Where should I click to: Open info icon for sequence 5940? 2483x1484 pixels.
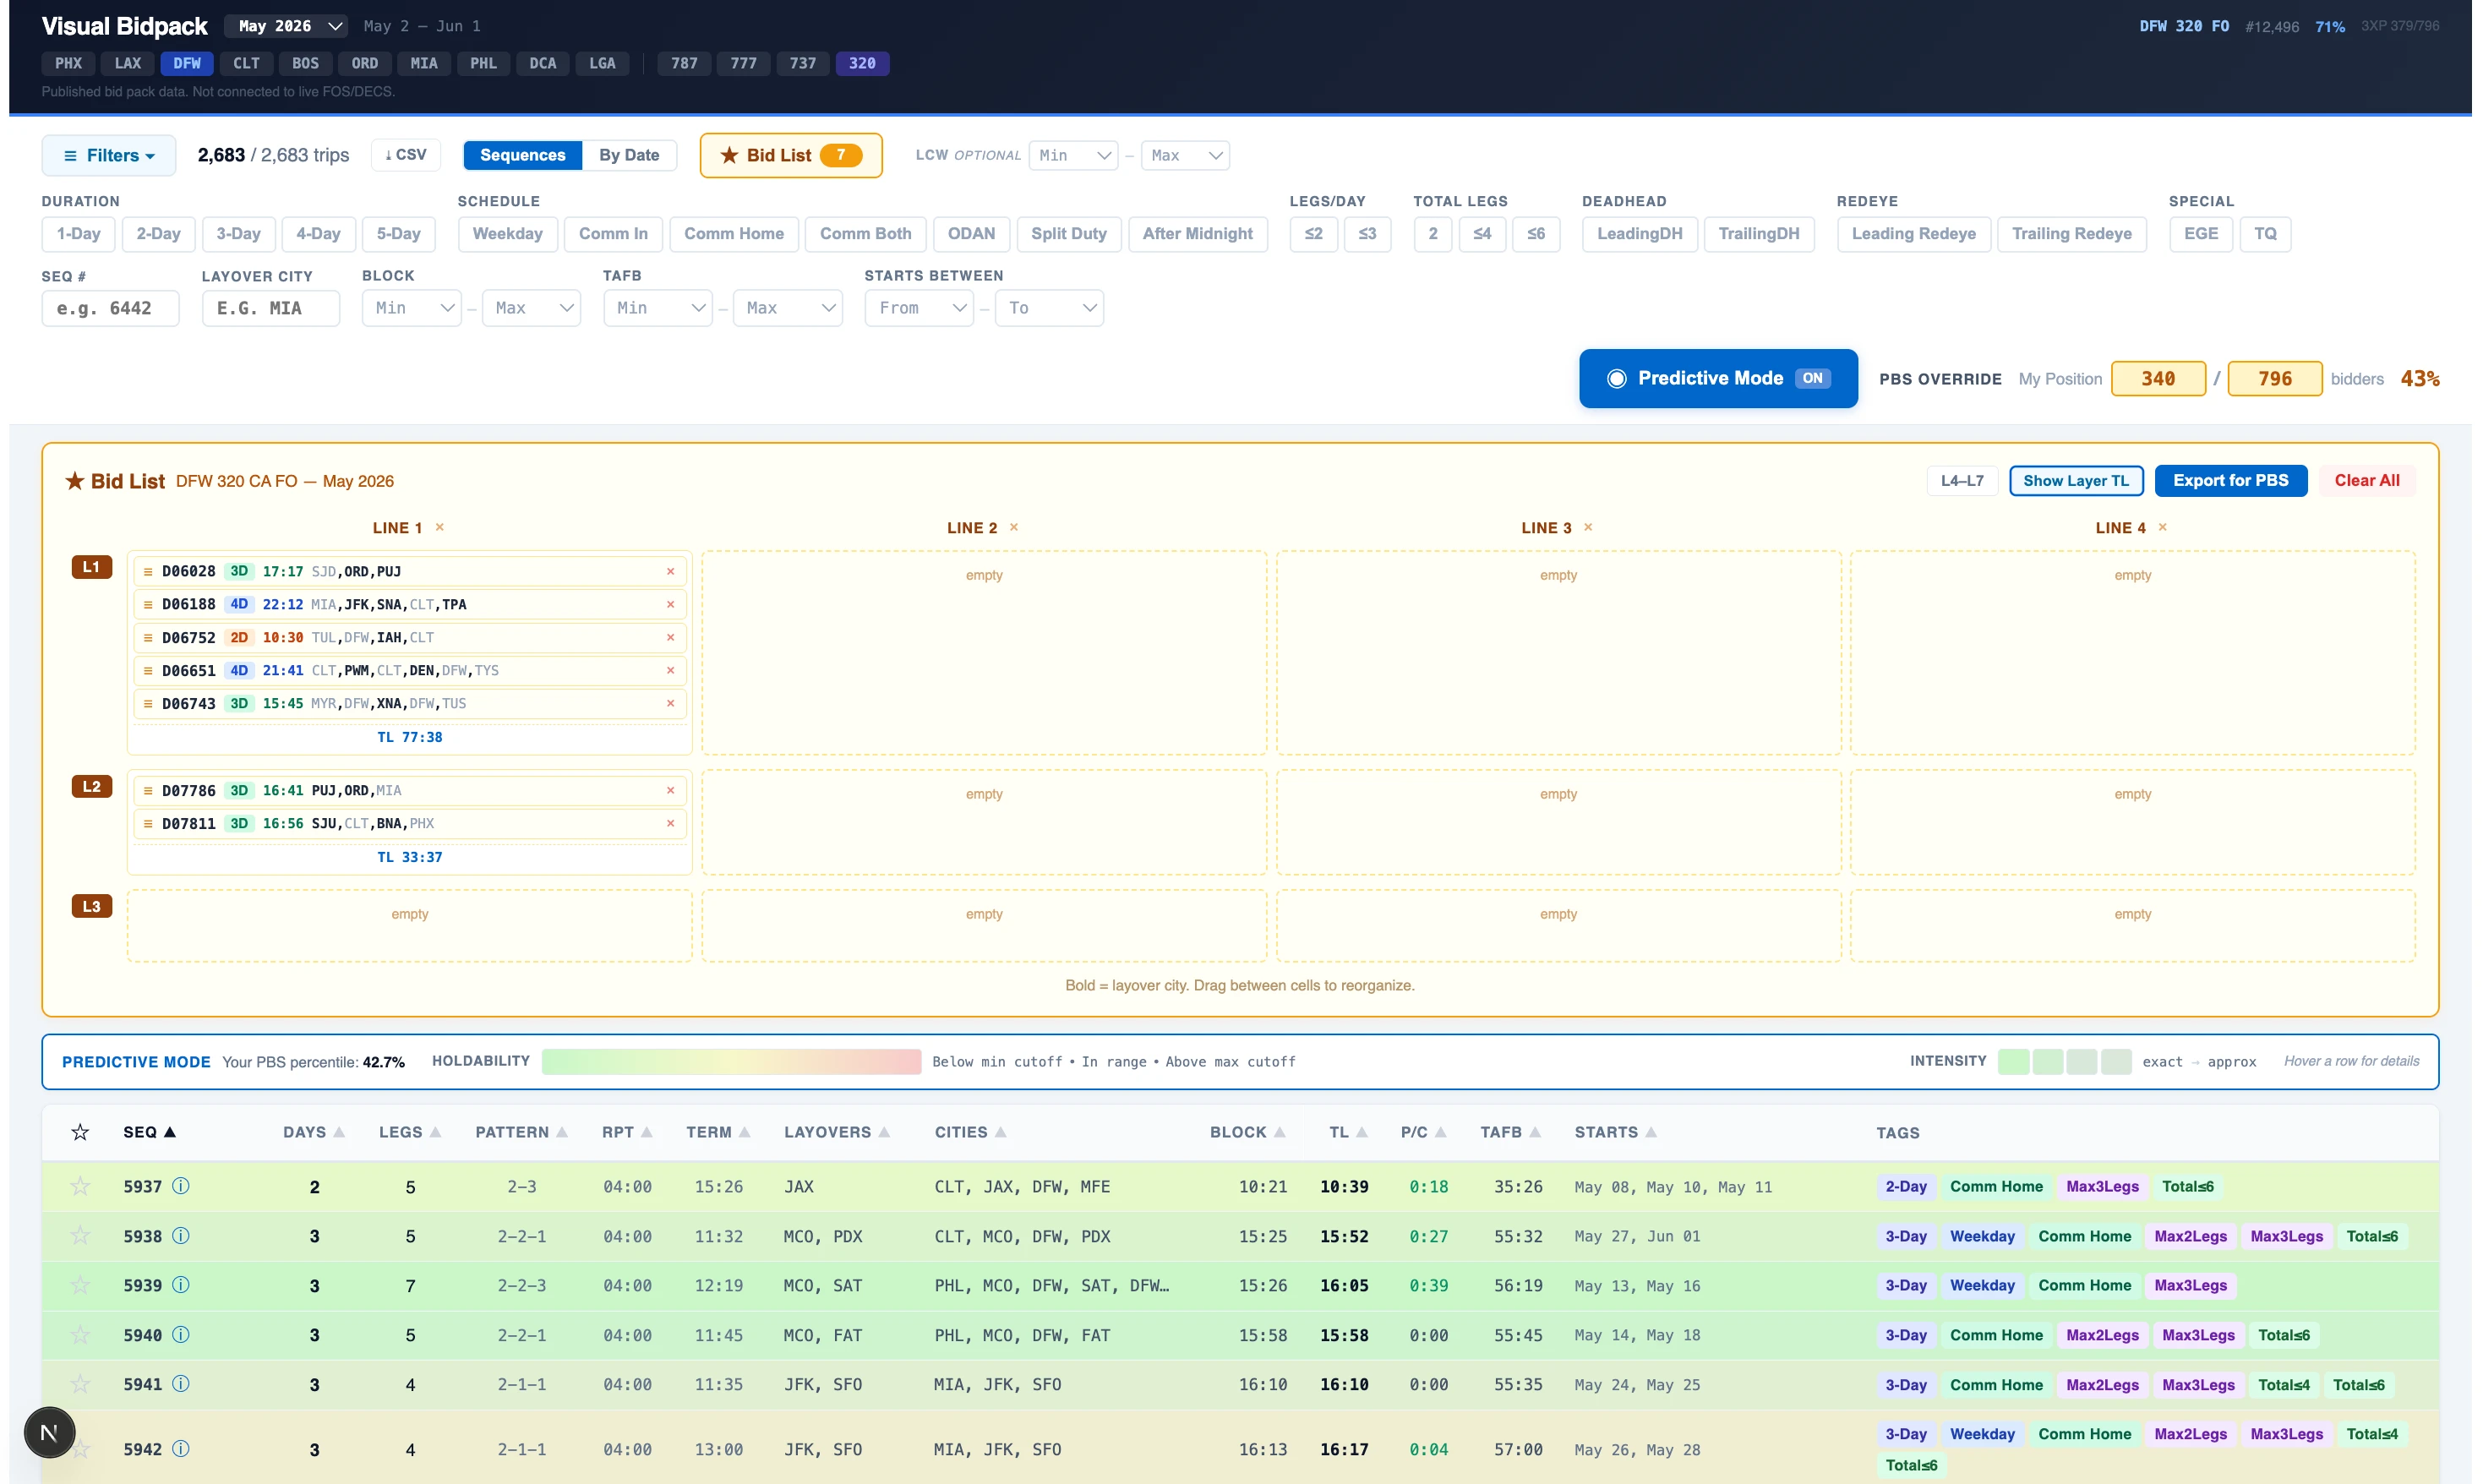click(181, 1335)
